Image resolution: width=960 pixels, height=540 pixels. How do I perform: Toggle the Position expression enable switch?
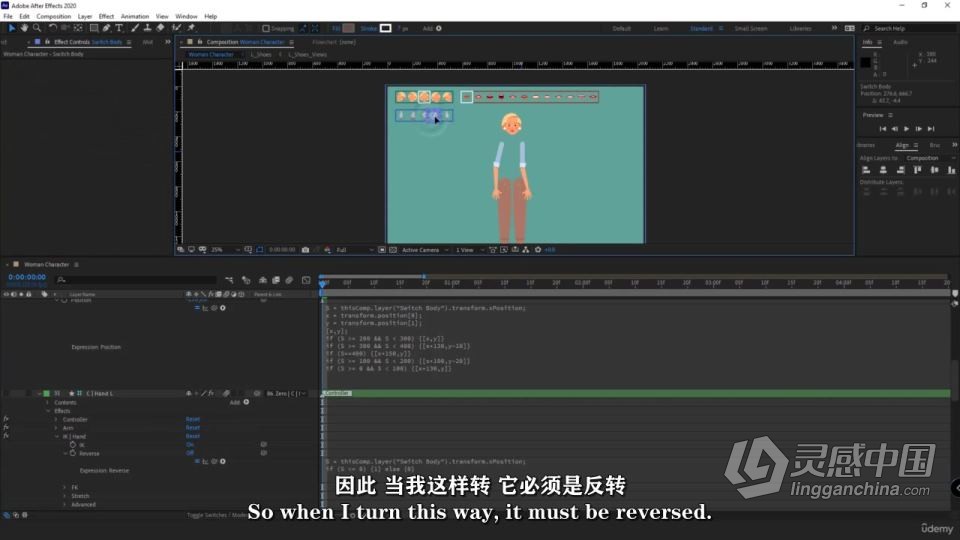coord(197,308)
